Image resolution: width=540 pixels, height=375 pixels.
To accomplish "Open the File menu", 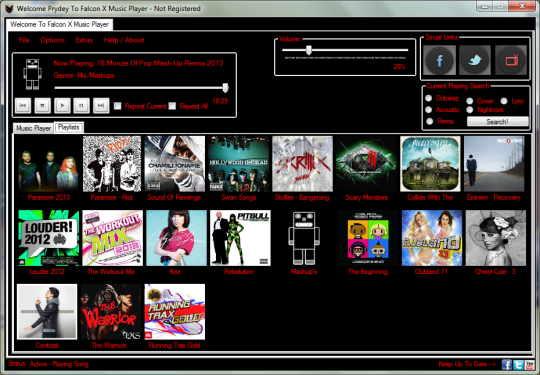I will pyautogui.click(x=24, y=40).
